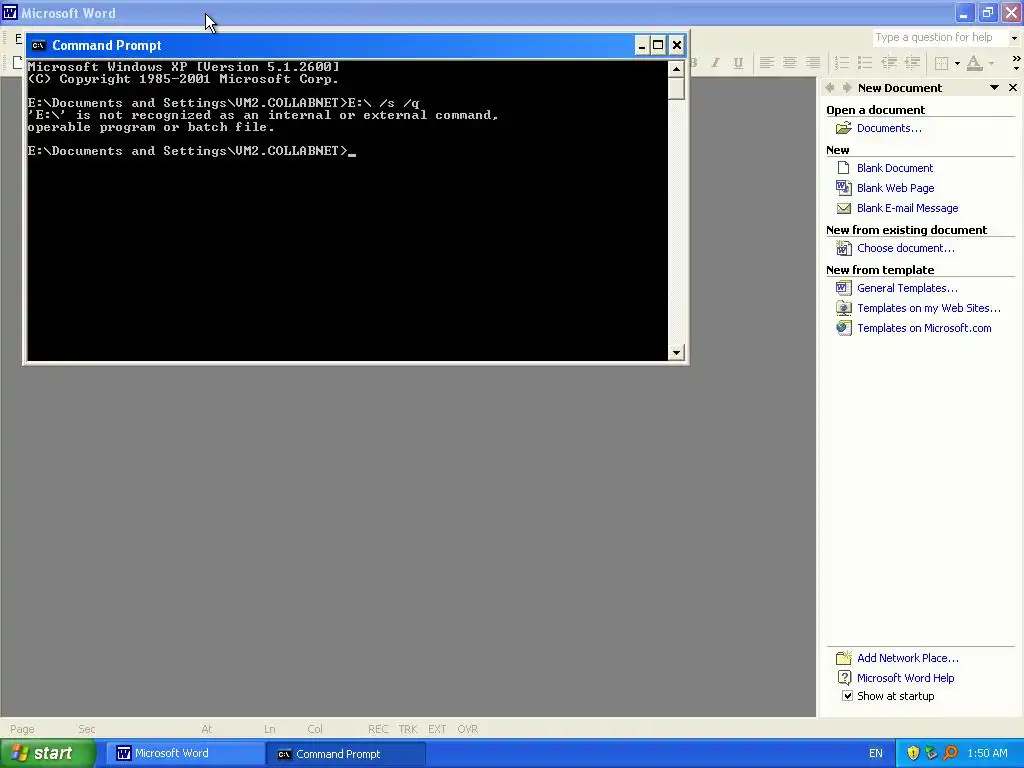Create a Blank E-mail Message
This screenshot has width=1024, height=768.
pyautogui.click(x=908, y=208)
